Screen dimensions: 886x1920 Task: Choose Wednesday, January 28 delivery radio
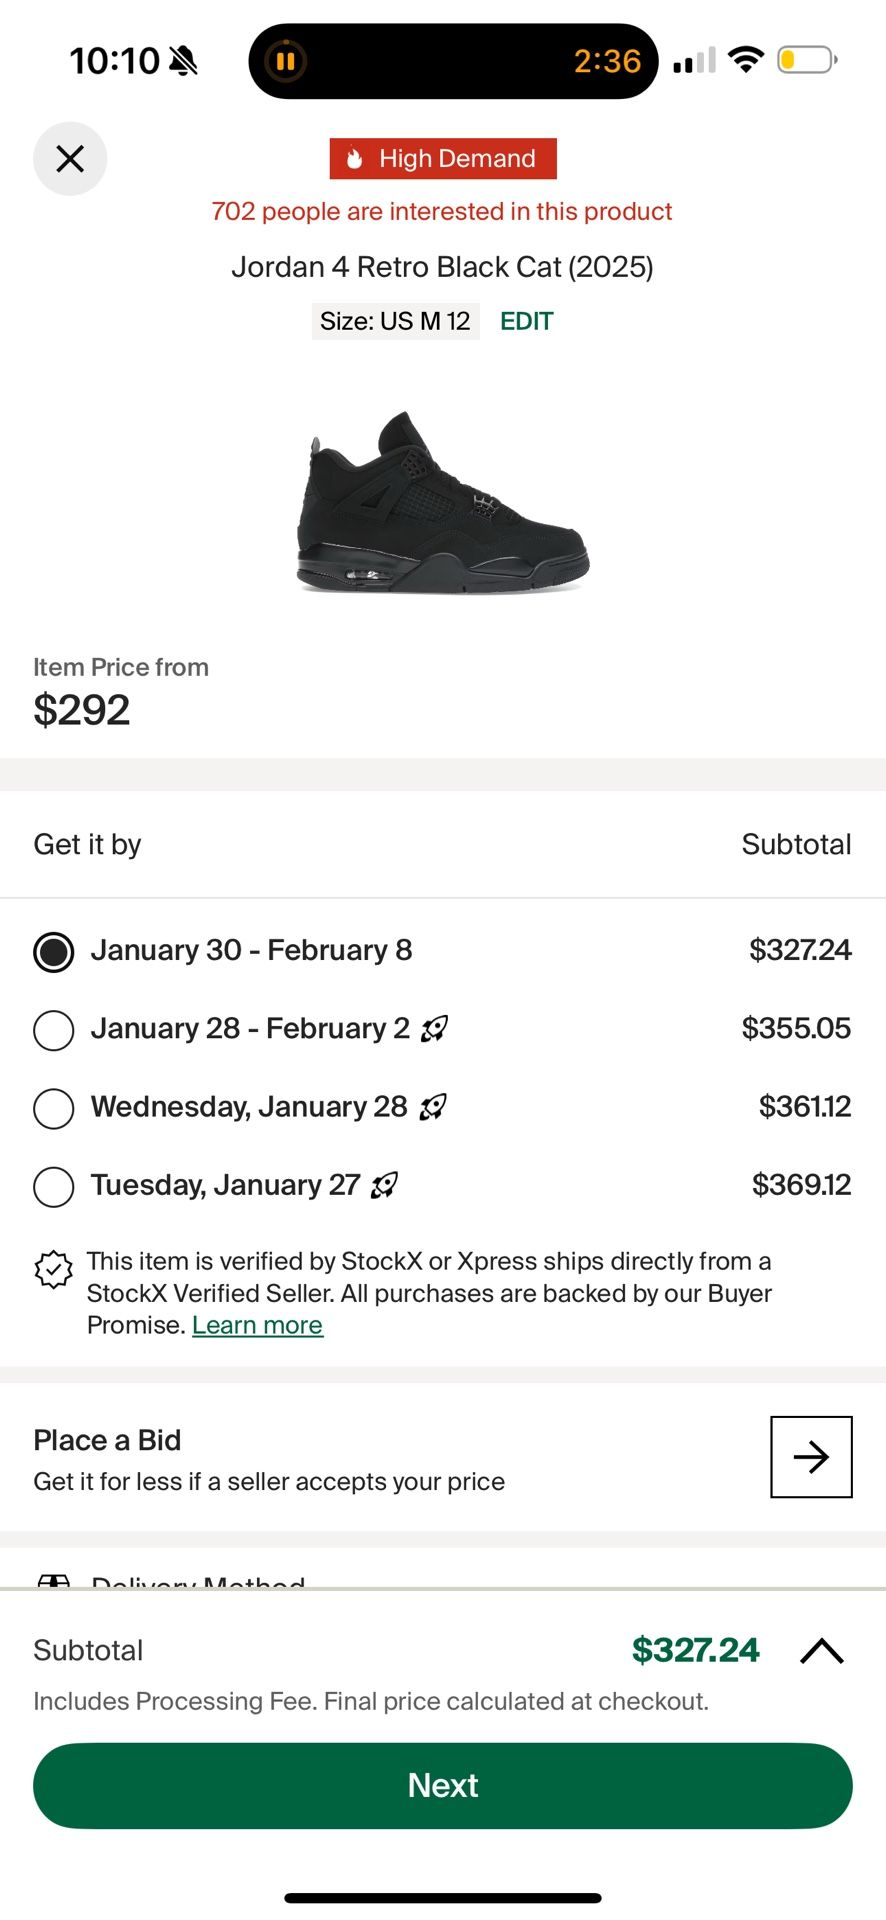(x=54, y=1108)
